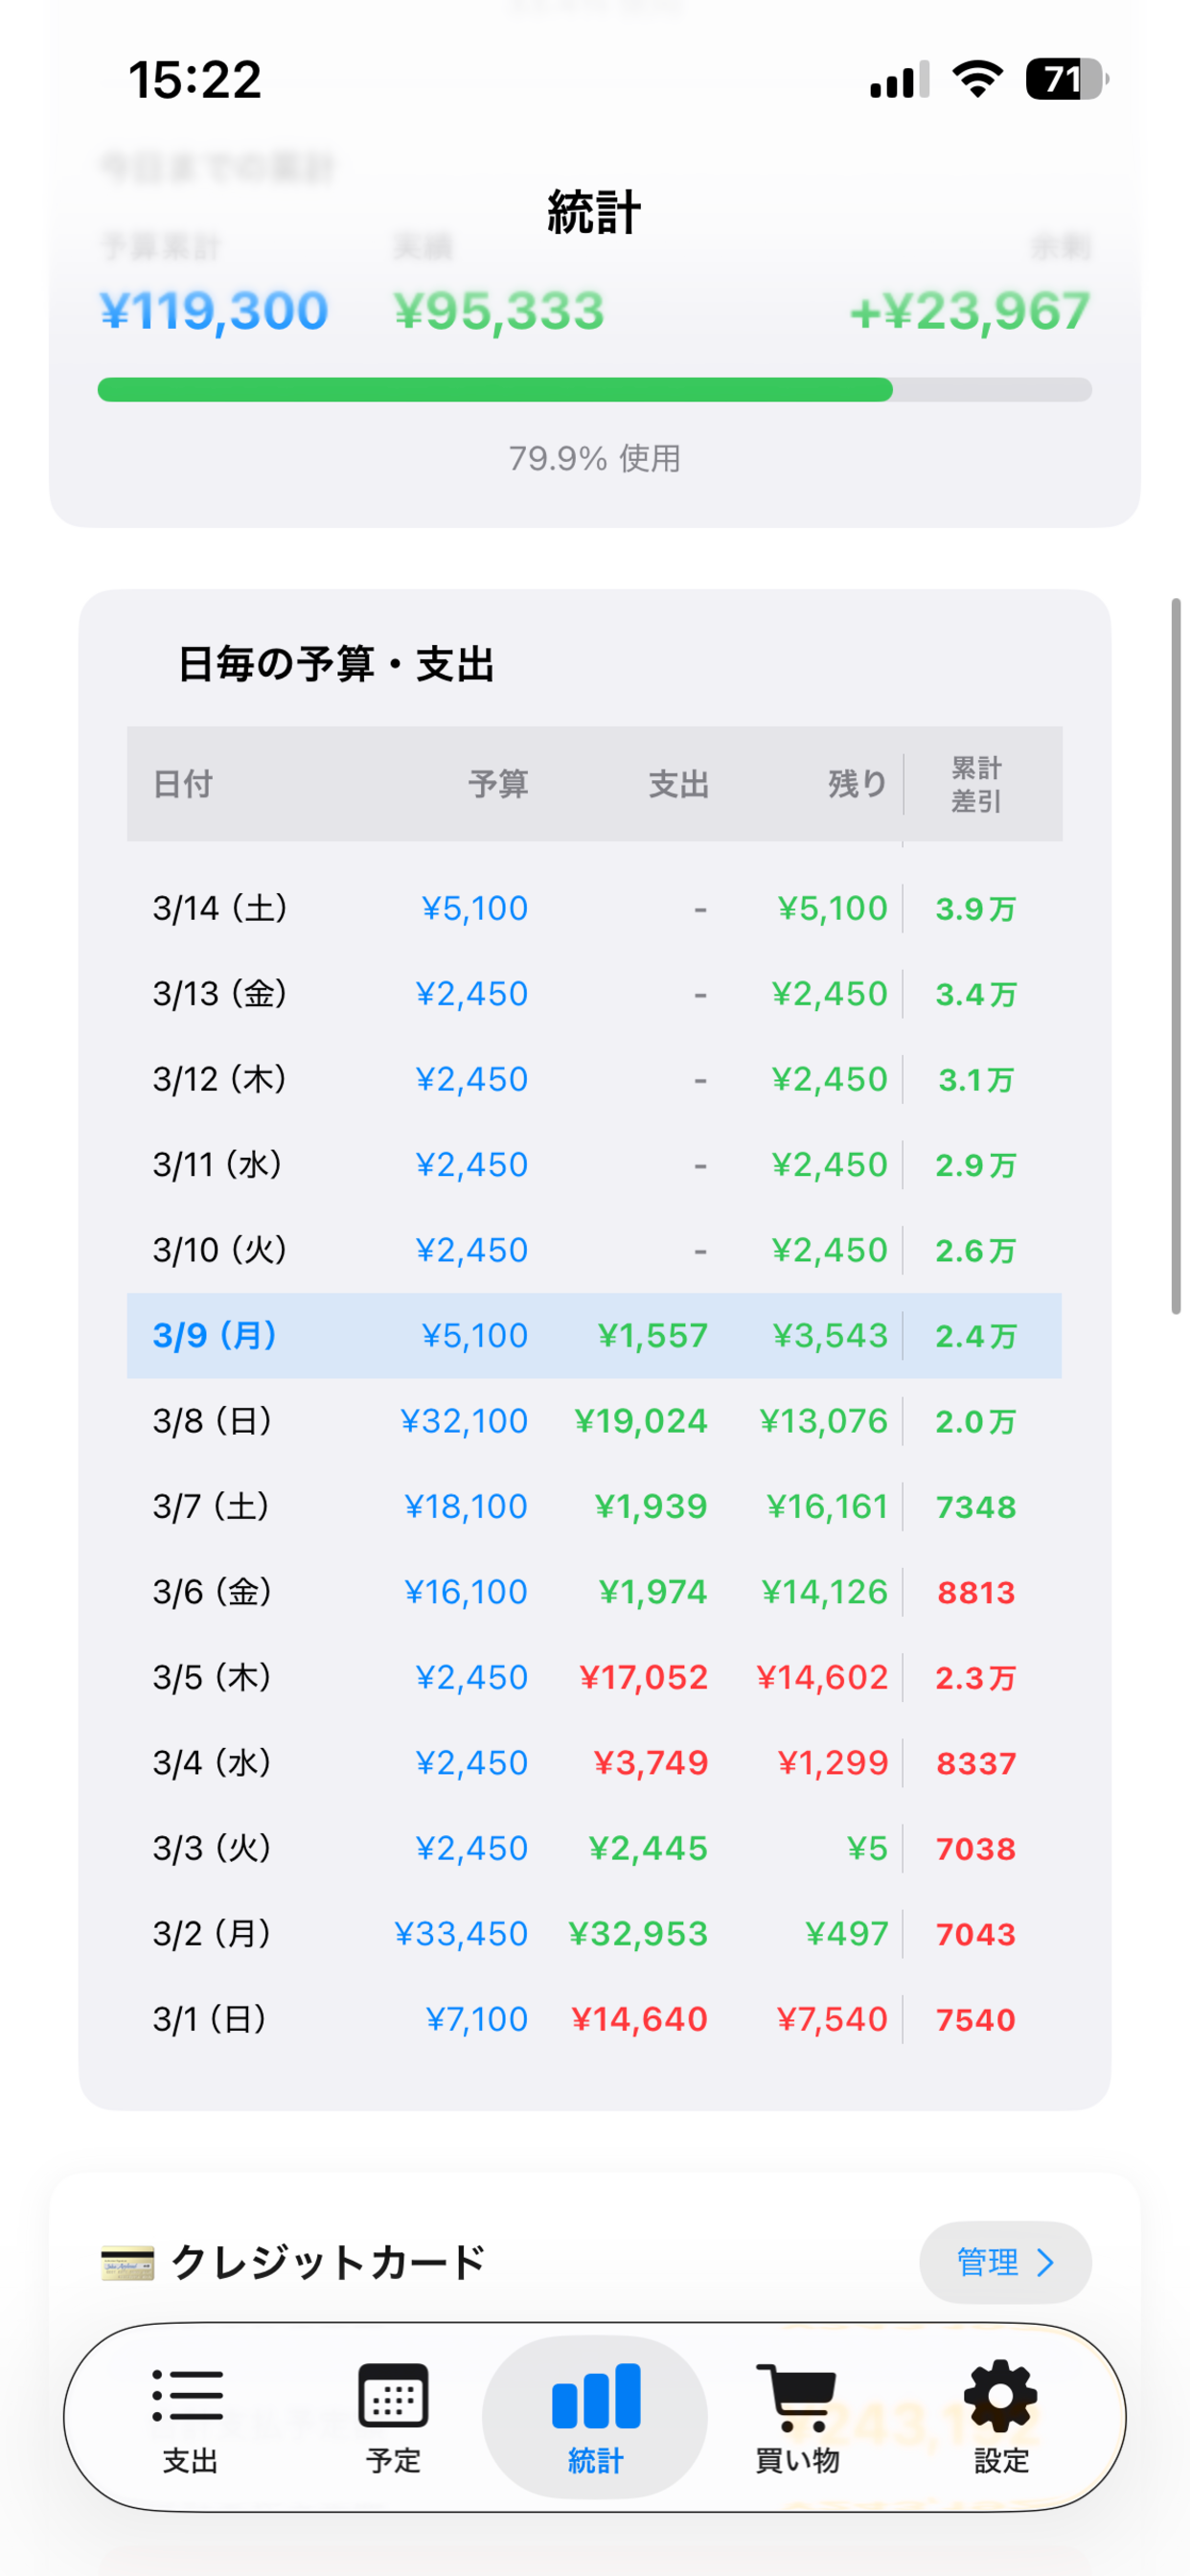Tap the 支出 column header in table
The image size is (1190, 2576).
point(679,784)
